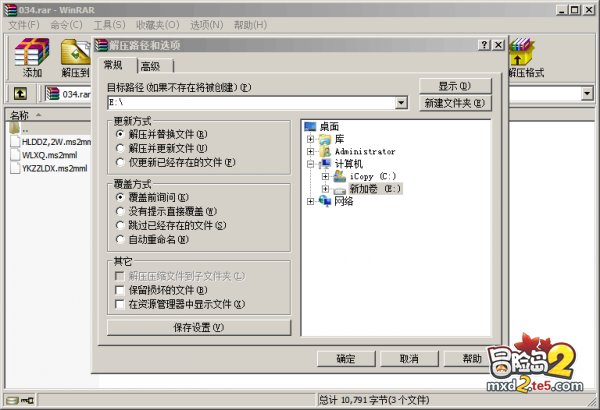Click the up-one-level folder arrow icon

[20, 93]
